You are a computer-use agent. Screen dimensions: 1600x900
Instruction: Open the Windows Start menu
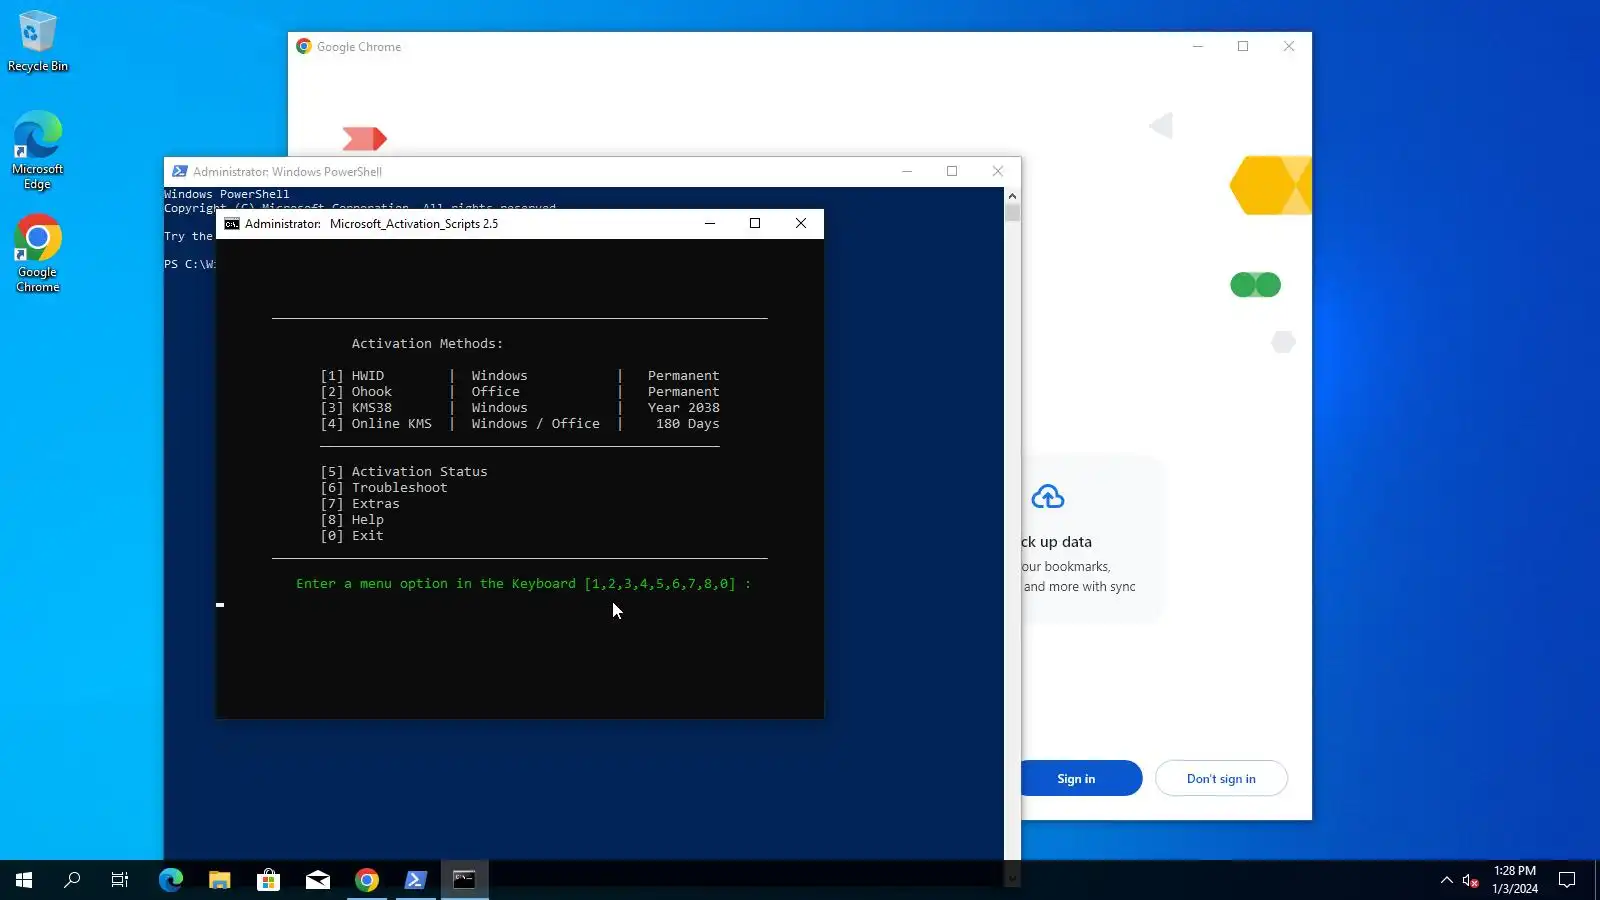(x=24, y=880)
